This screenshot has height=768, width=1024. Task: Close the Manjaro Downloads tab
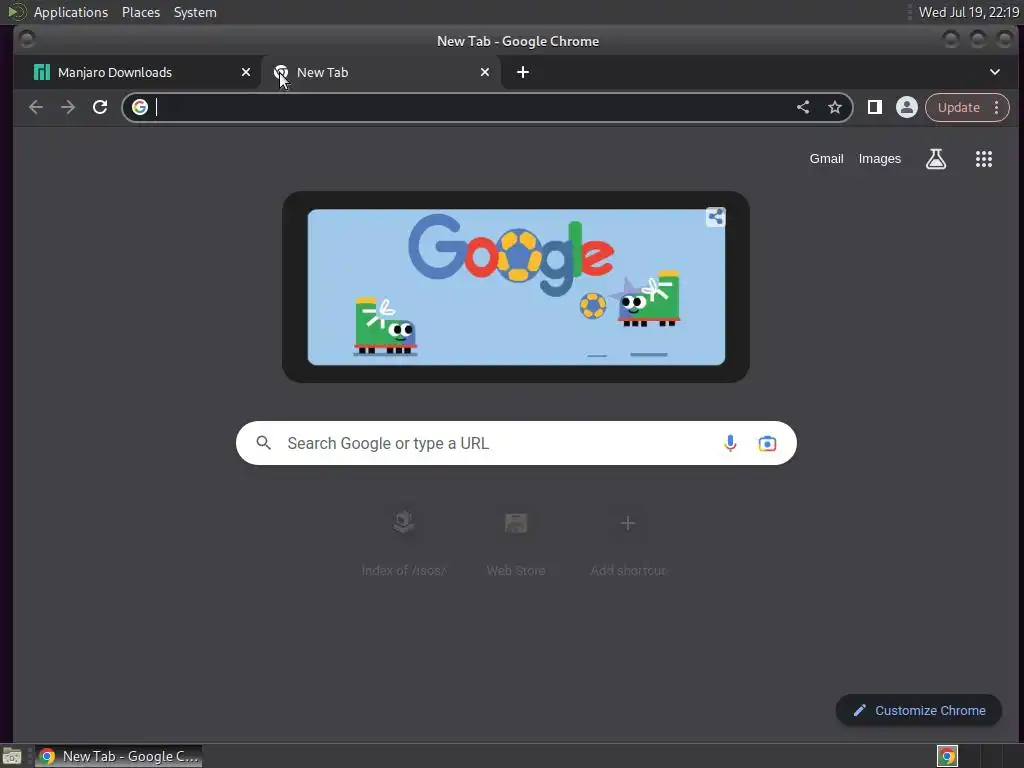(x=246, y=72)
